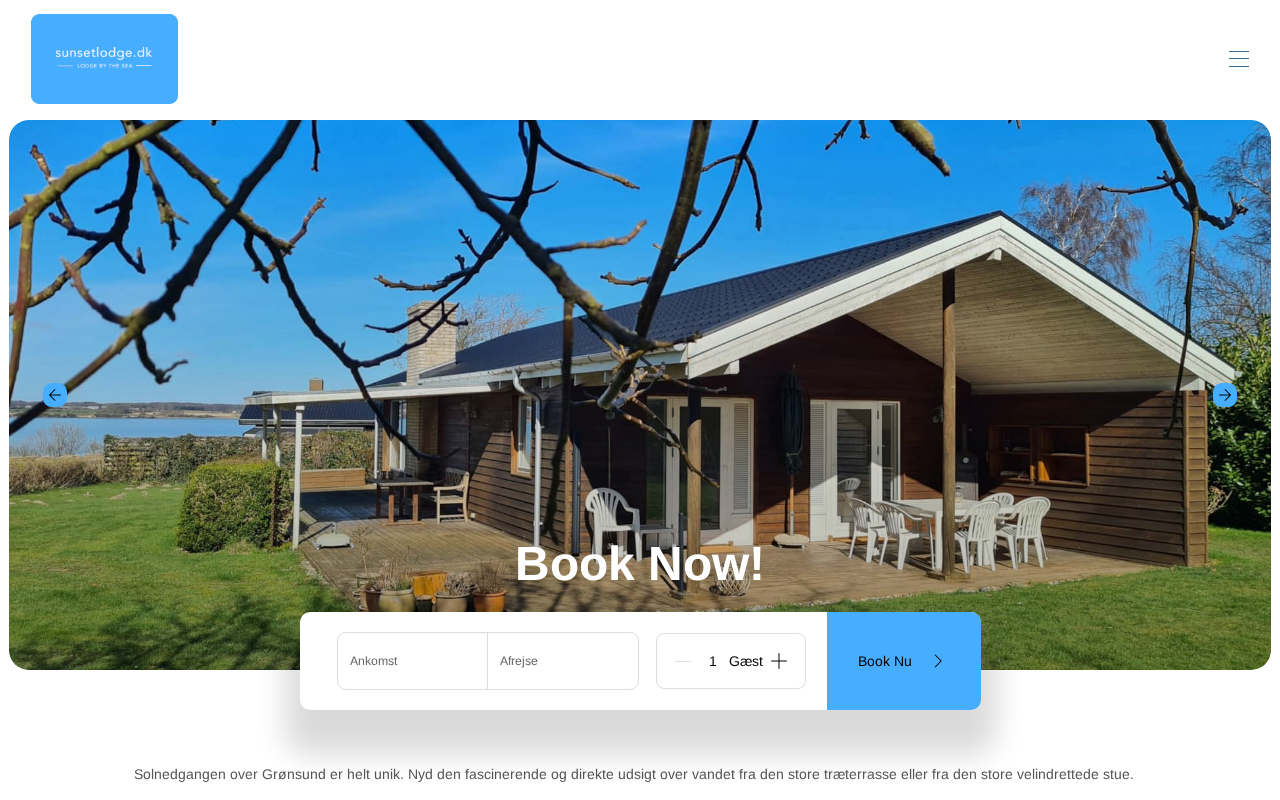Screen dimensions: 1280x800
Task: Open the hamburger navigation menu
Action: [1239, 59]
